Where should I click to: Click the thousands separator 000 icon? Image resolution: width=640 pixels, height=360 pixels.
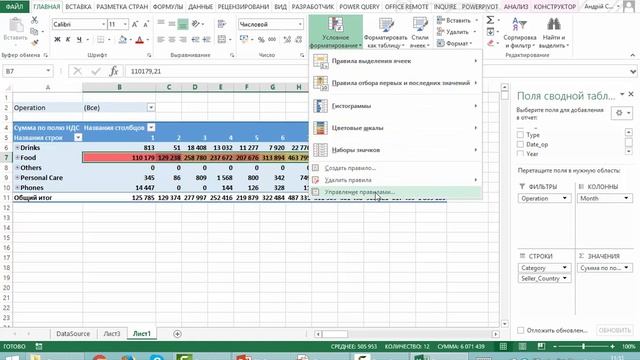click(x=272, y=40)
